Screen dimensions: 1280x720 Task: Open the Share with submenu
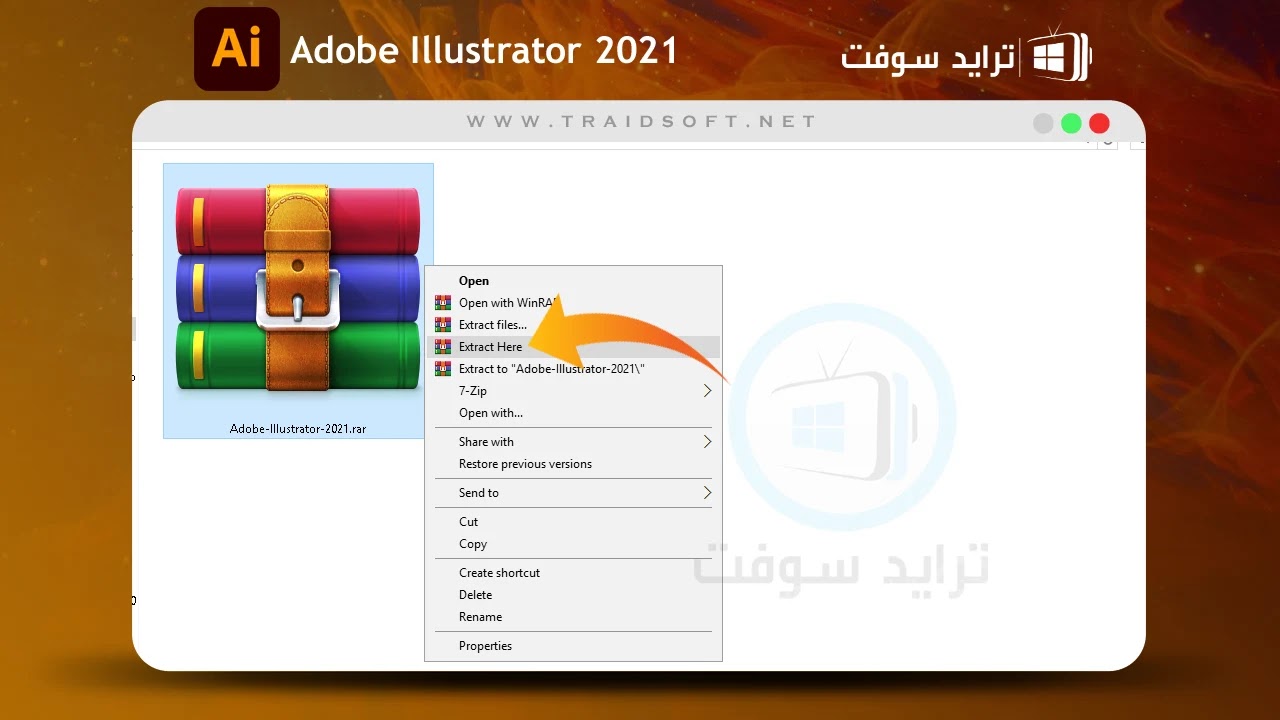tap(573, 442)
